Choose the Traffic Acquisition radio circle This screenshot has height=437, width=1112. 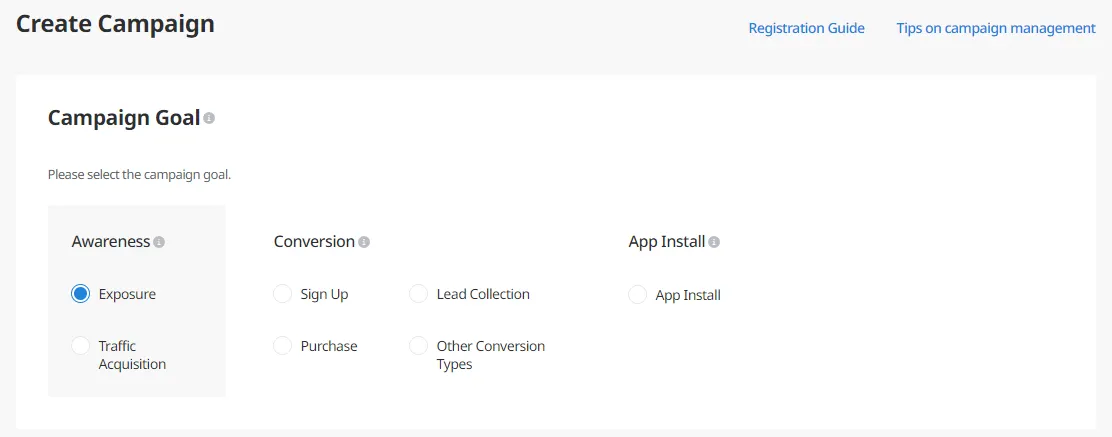[x=81, y=346]
